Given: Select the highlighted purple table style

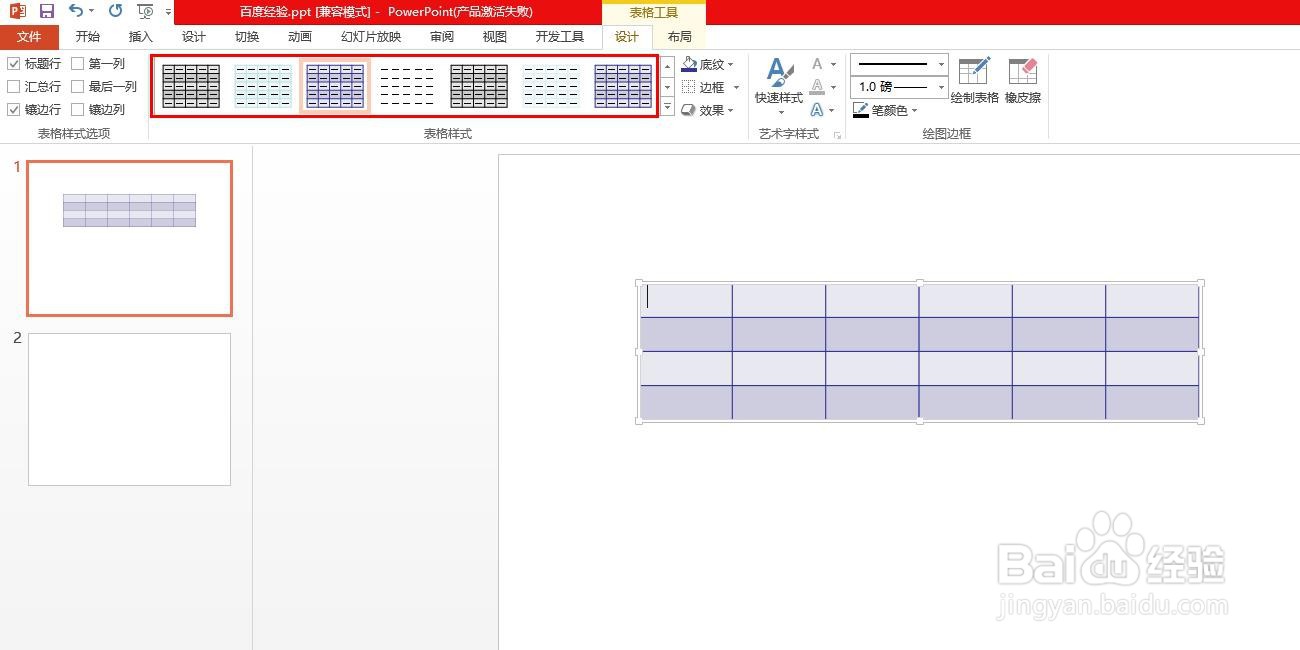Looking at the screenshot, I should pos(335,87).
